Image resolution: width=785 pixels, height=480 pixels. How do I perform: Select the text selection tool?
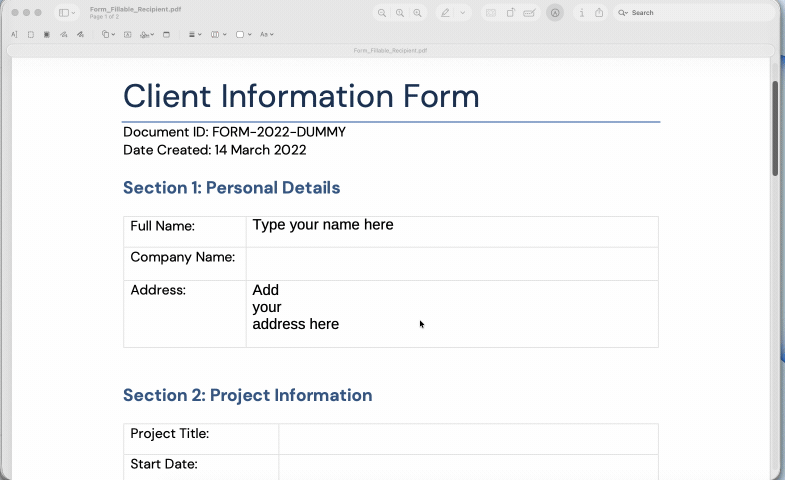[x=14, y=35]
